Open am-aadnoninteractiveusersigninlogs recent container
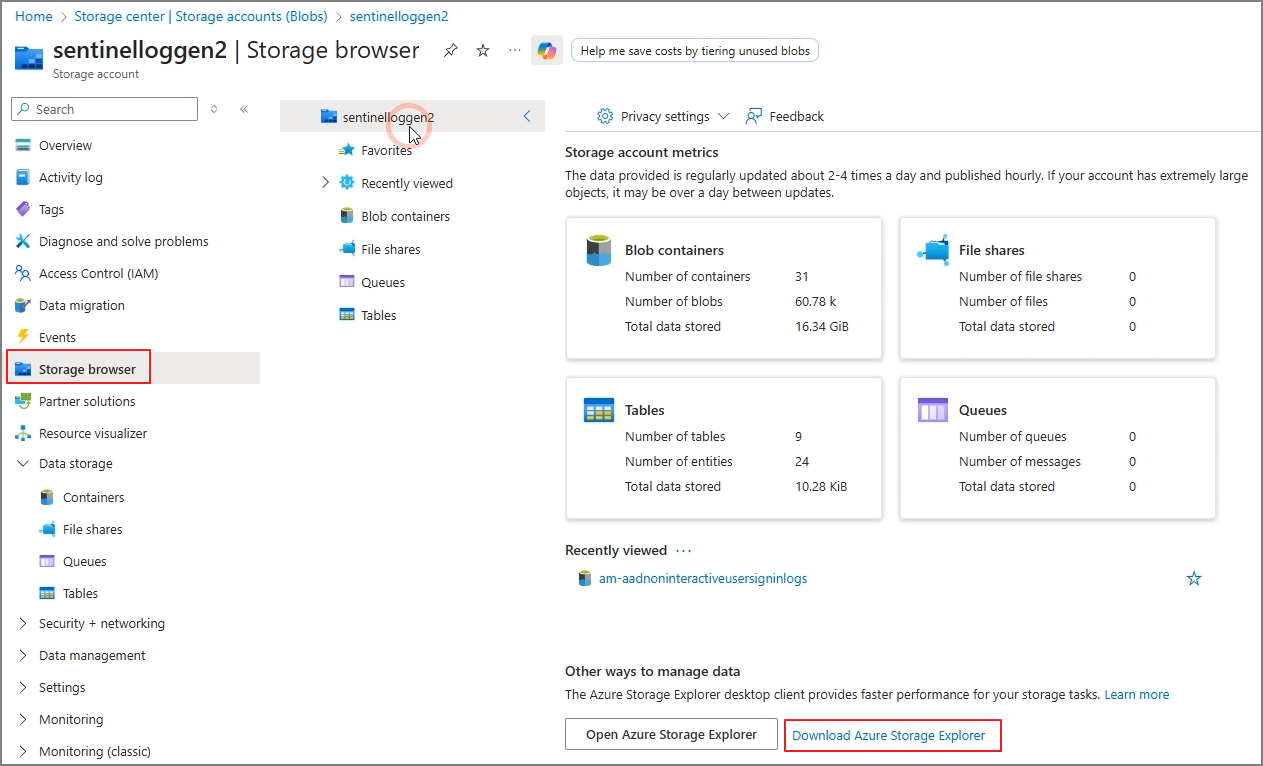 [703, 578]
